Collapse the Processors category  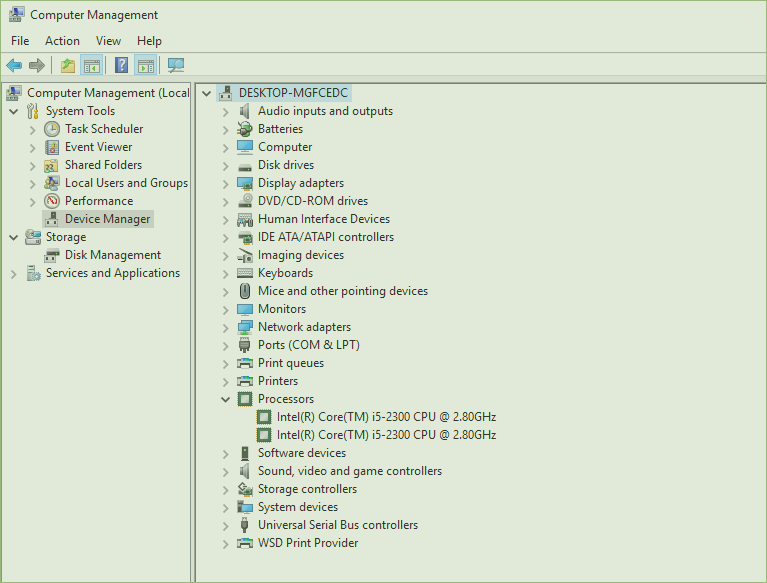click(x=226, y=399)
